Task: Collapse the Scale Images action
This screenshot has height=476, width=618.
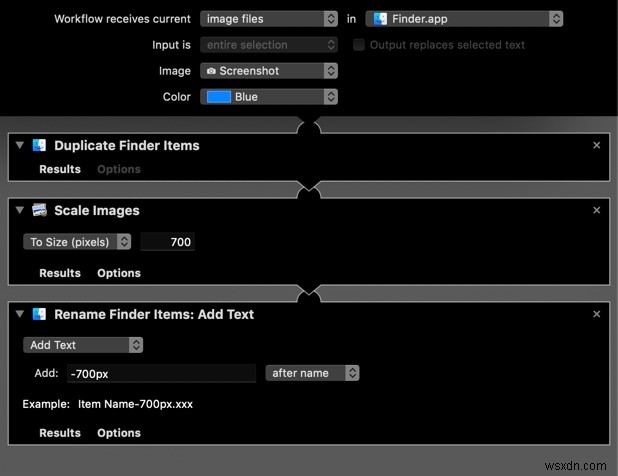Action: [x=20, y=210]
